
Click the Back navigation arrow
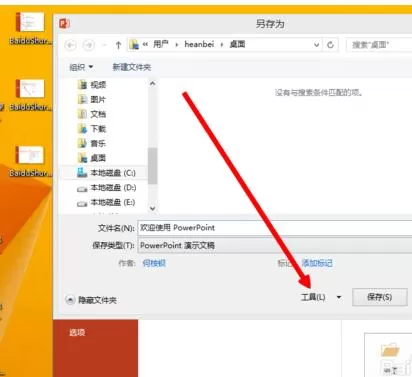70,45
